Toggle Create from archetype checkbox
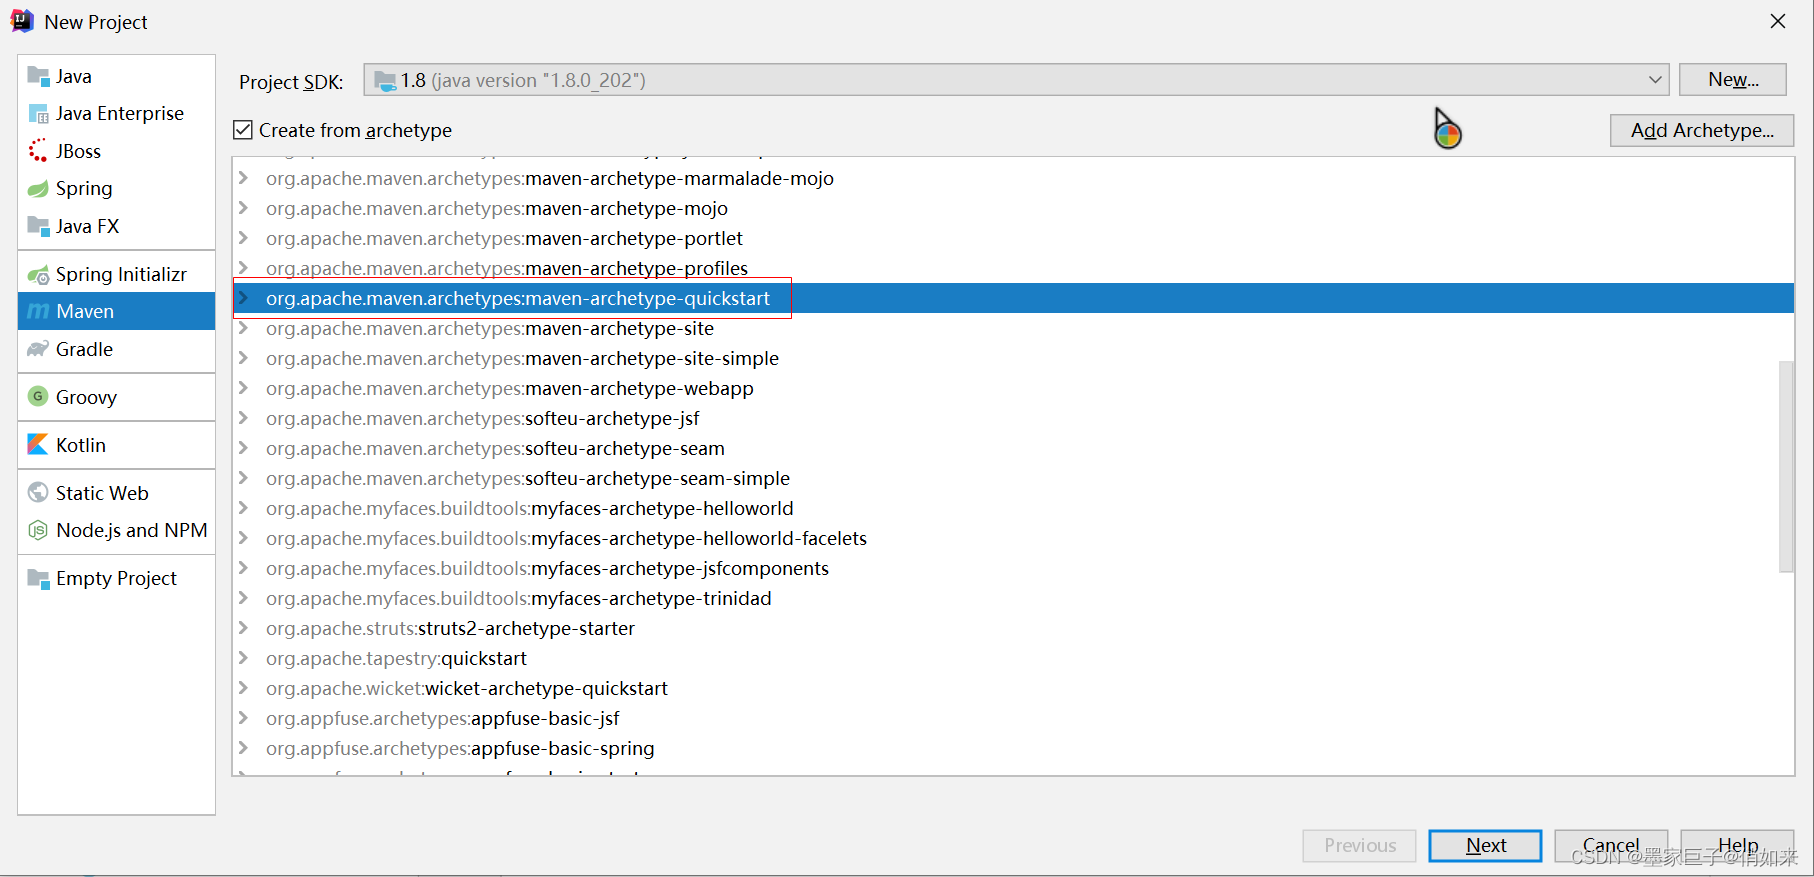 click(243, 130)
